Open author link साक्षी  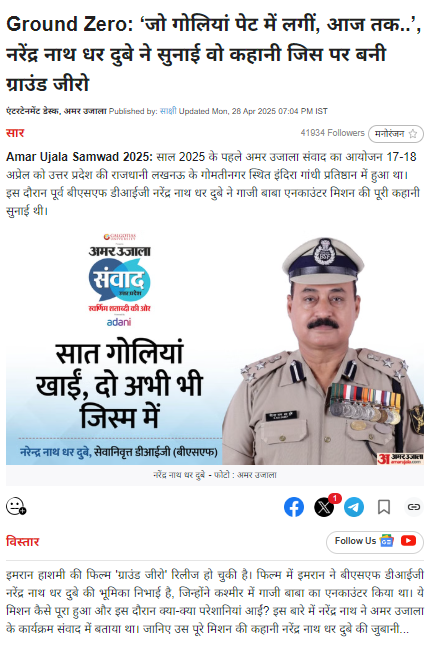(x=168, y=111)
